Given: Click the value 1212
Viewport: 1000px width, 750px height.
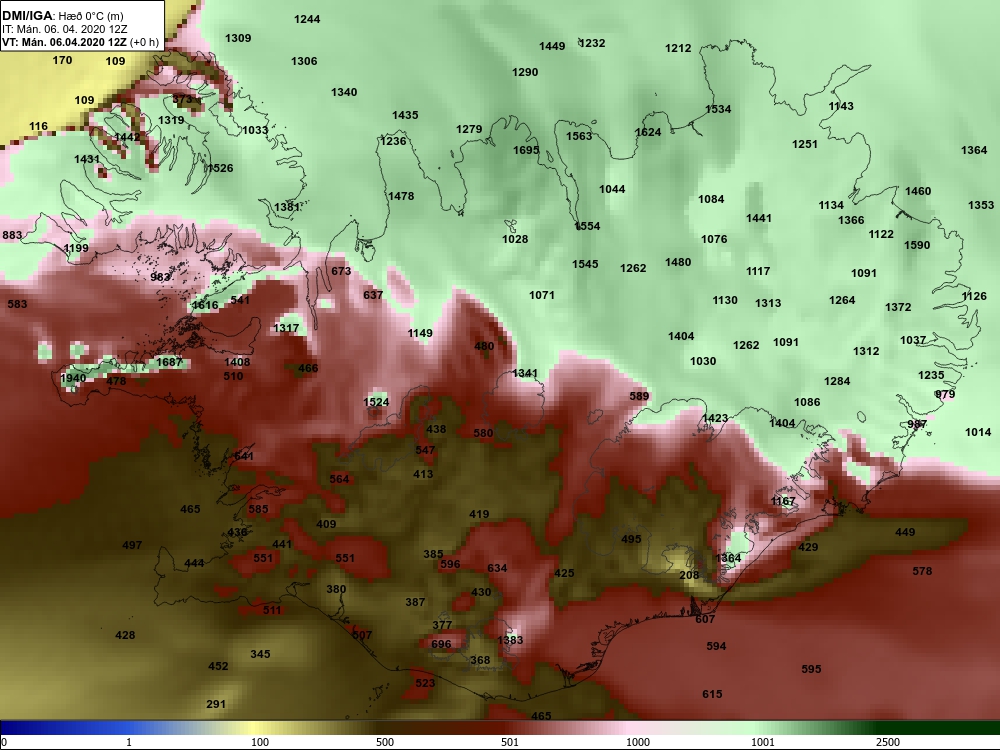Looking at the screenshot, I should pos(678,48).
